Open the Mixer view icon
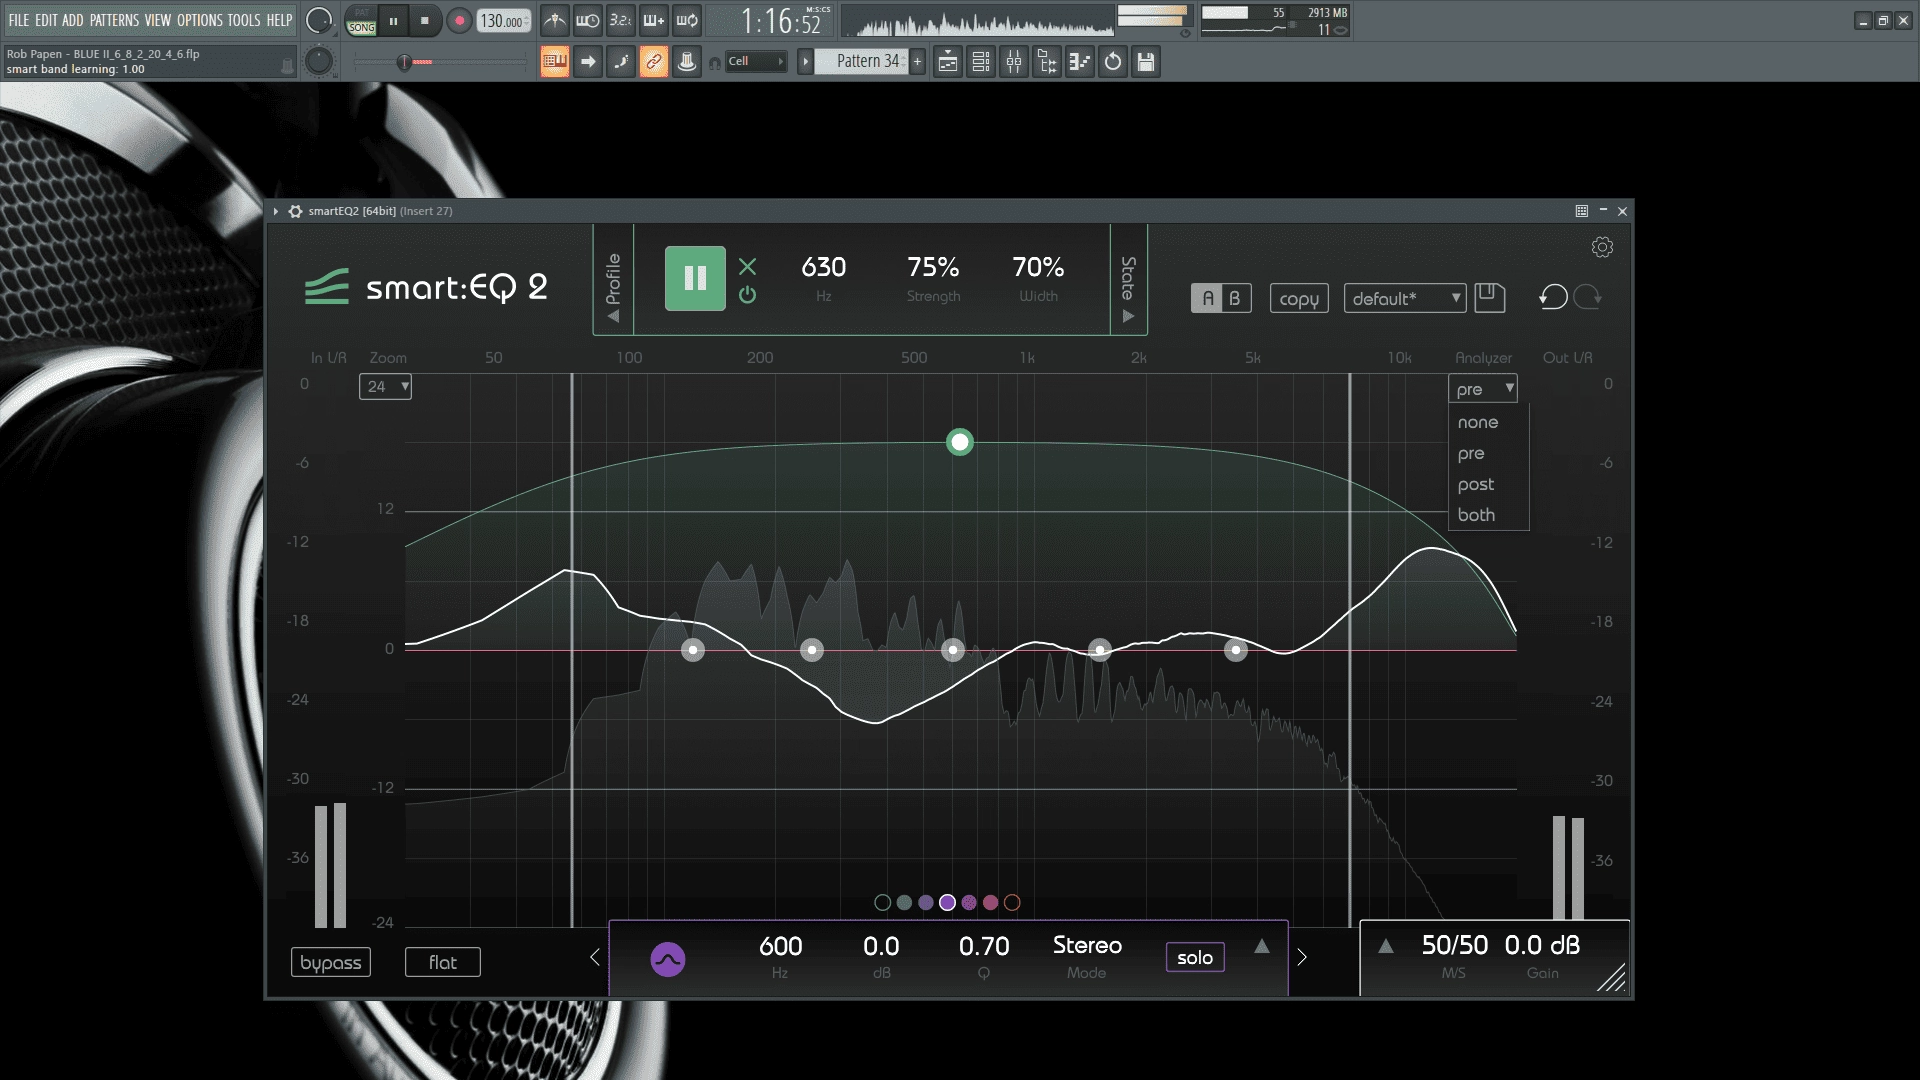The height and width of the screenshot is (1080, 1920). [x=1014, y=62]
